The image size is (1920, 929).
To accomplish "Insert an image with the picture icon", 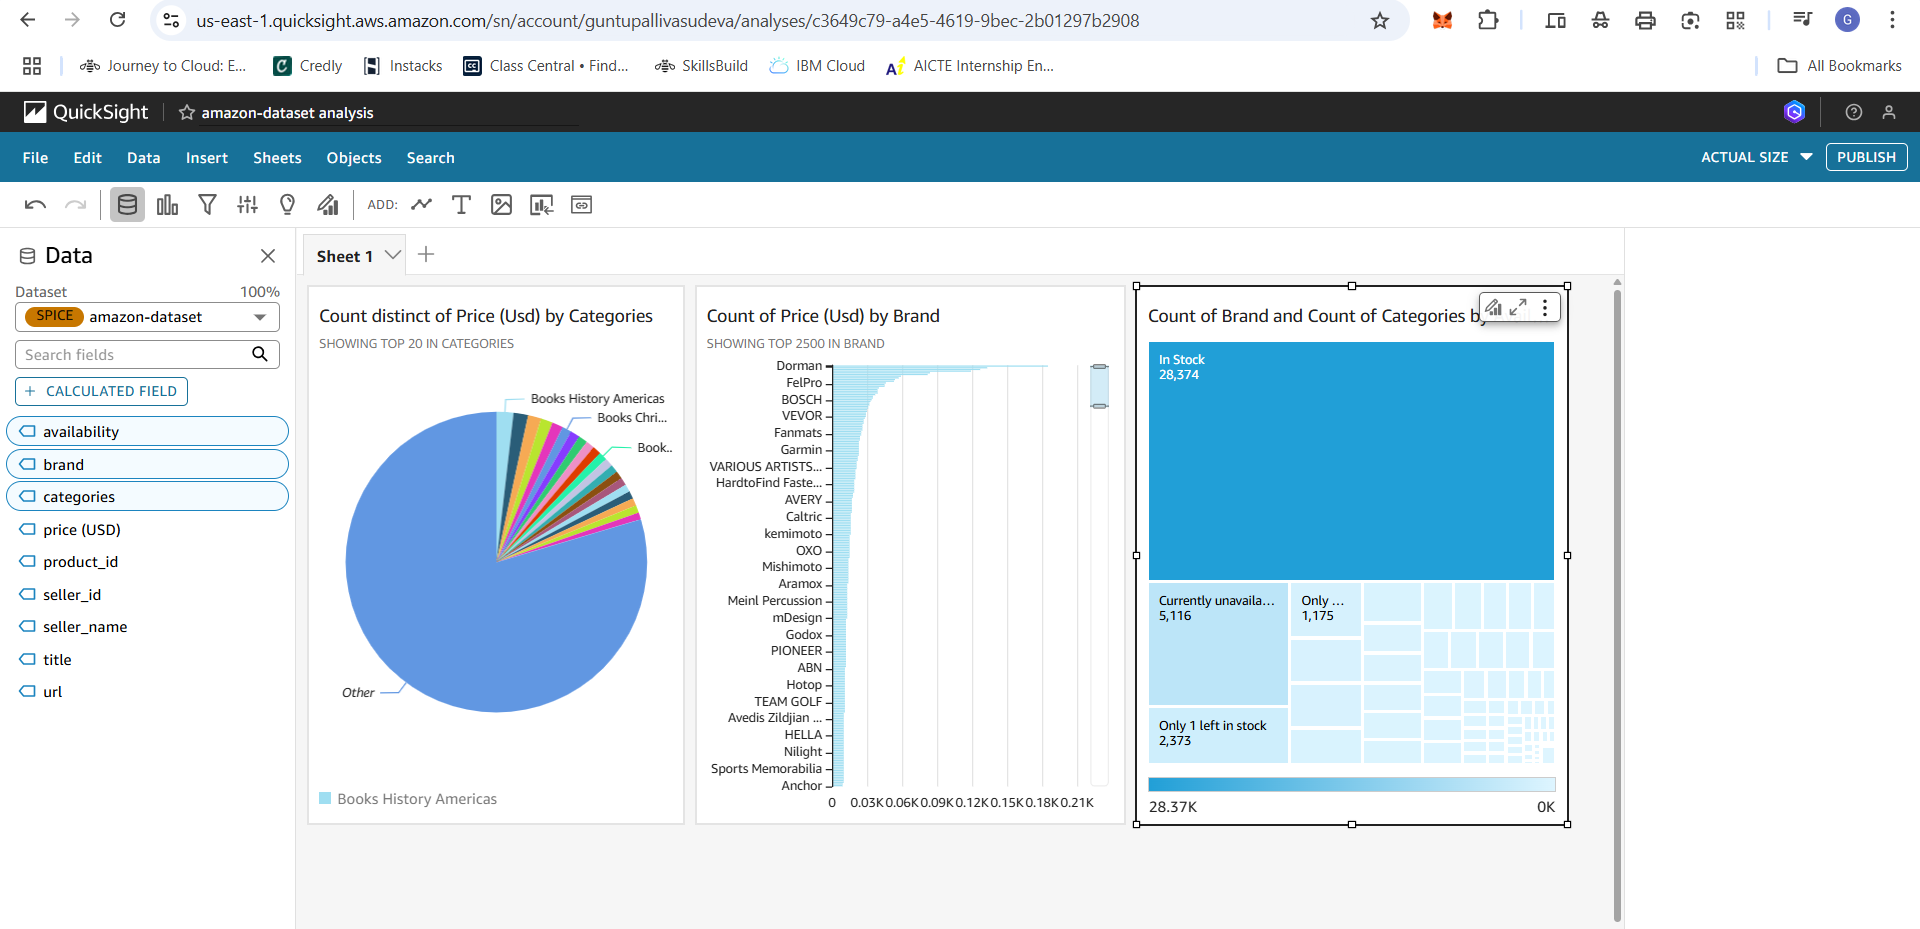I will (x=501, y=204).
